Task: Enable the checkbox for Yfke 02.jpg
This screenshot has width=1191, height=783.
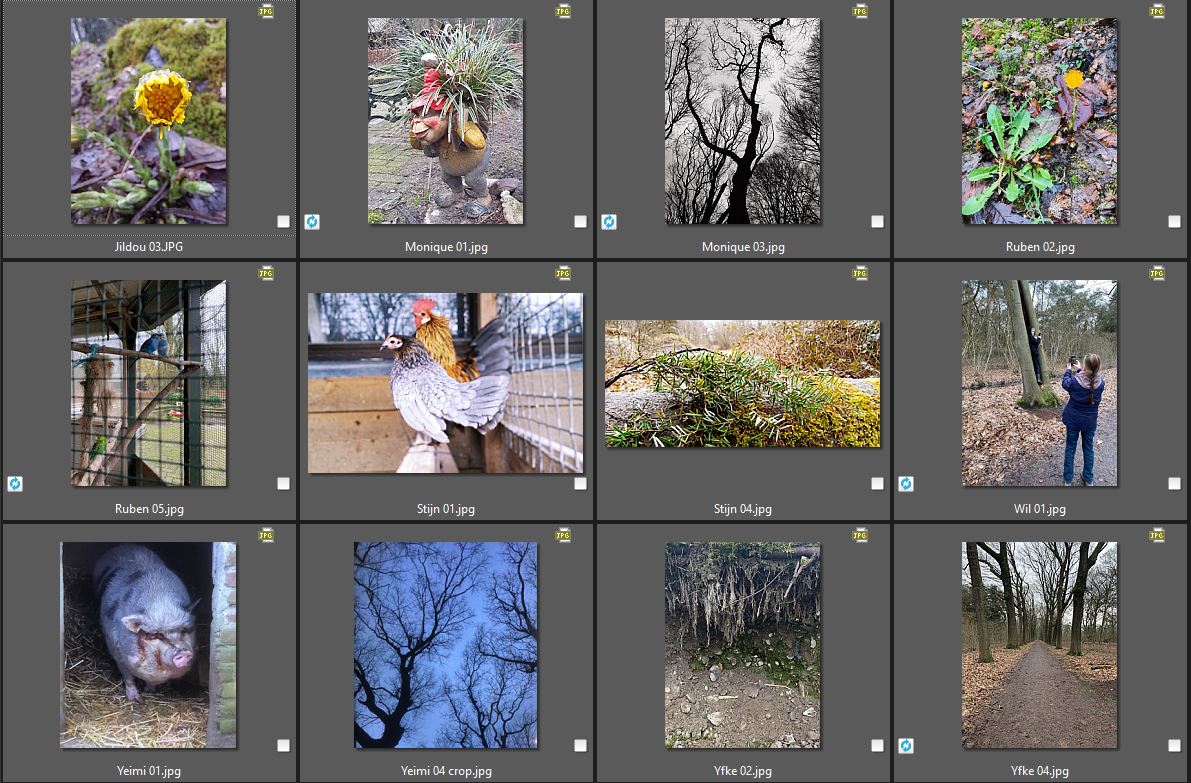Action: coord(877,746)
